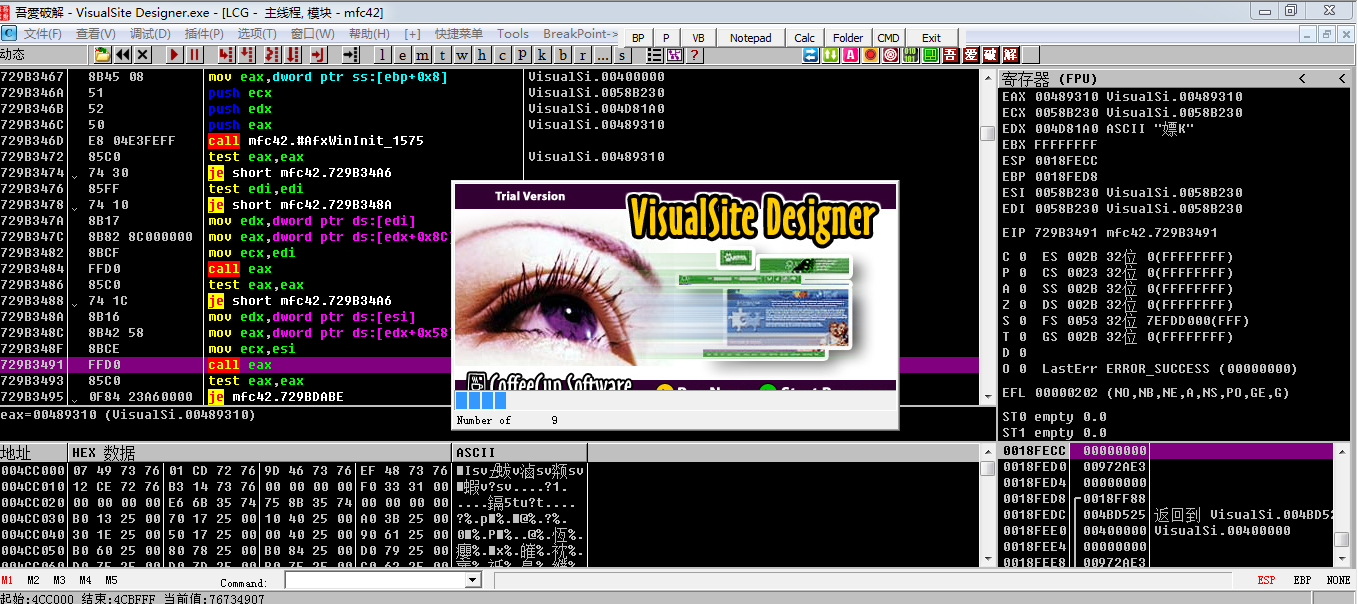Click the green up-down arrows plugin icon
The height and width of the screenshot is (604, 1358).
[x=830, y=55]
